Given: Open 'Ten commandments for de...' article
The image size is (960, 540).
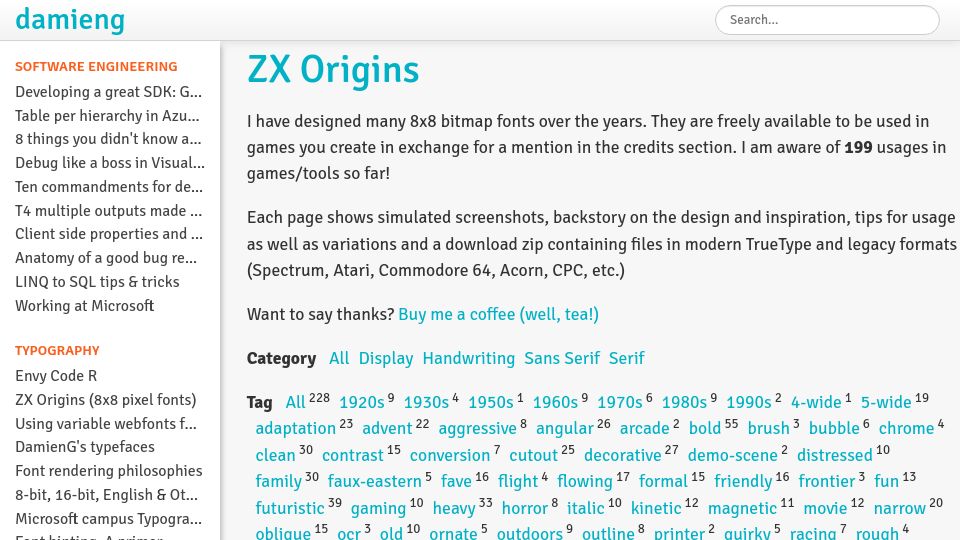Looking at the screenshot, I should pos(109,187).
